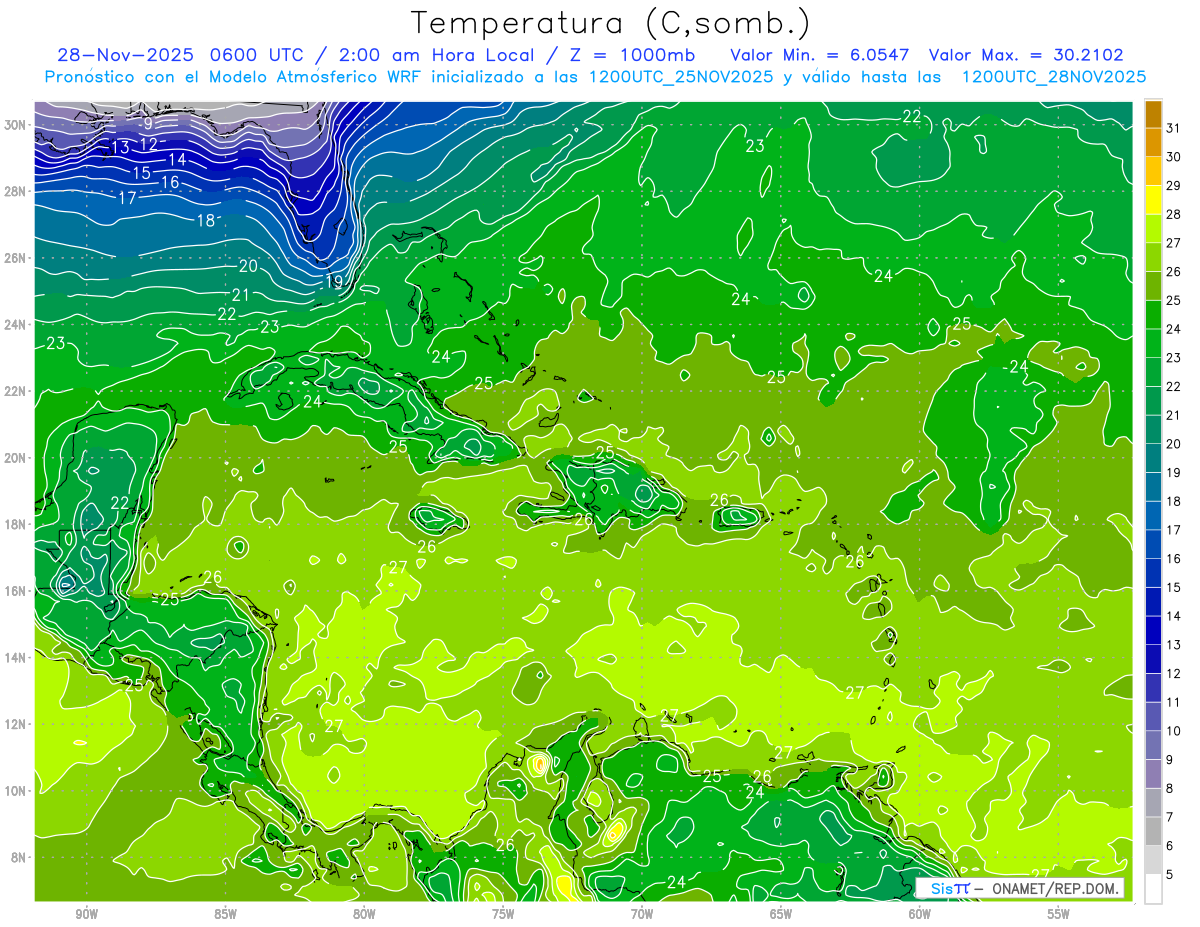The height and width of the screenshot is (927, 1200).
Task: Click the dark blue swatch between 13 and 14
Action: 1153,630
